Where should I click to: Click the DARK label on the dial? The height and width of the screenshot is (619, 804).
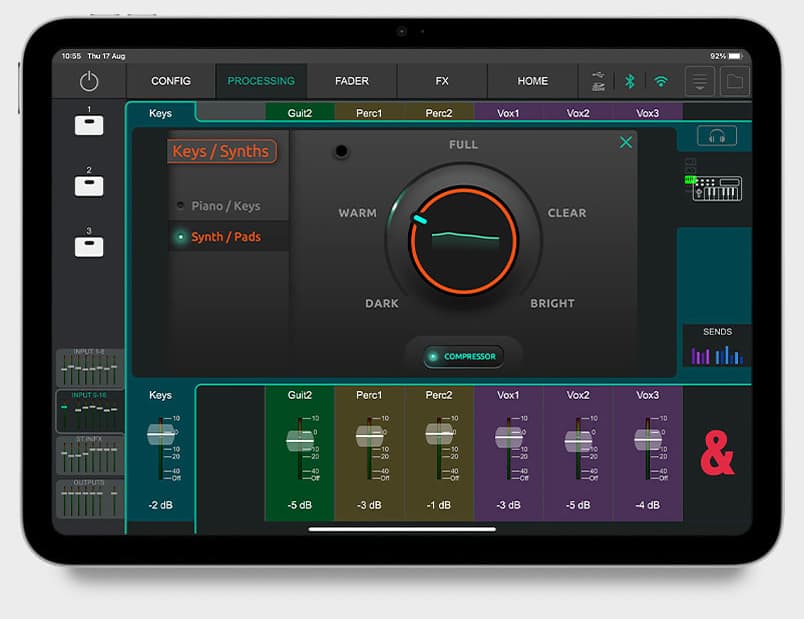coord(381,304)
